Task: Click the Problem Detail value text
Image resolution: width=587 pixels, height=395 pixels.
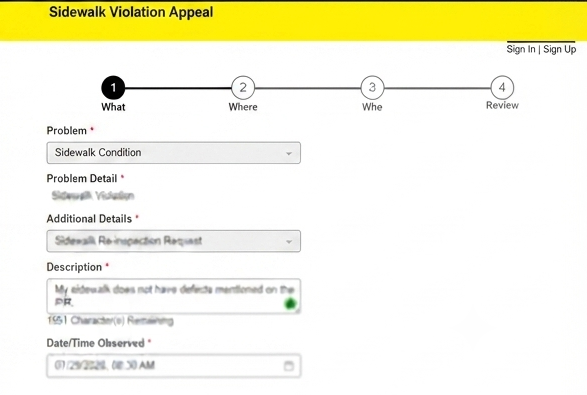Action: pyautogui.click(x=93, y=195)
